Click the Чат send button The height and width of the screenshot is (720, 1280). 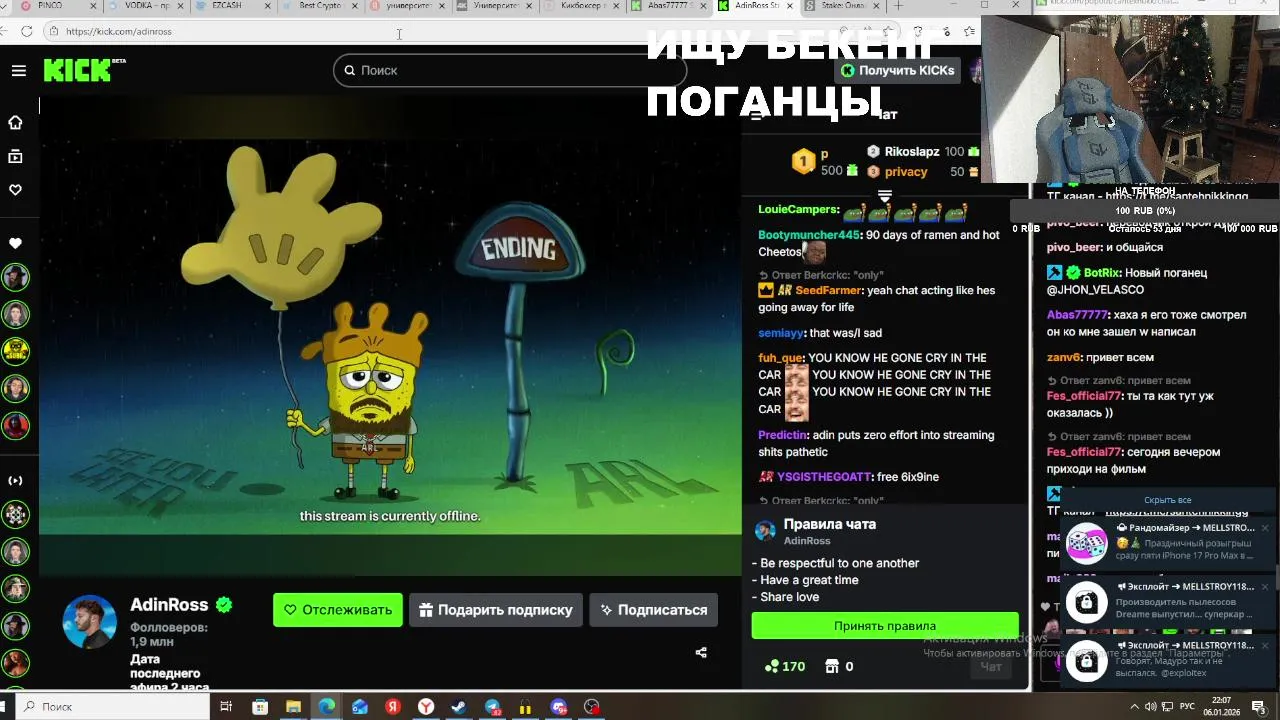[991, 666]
